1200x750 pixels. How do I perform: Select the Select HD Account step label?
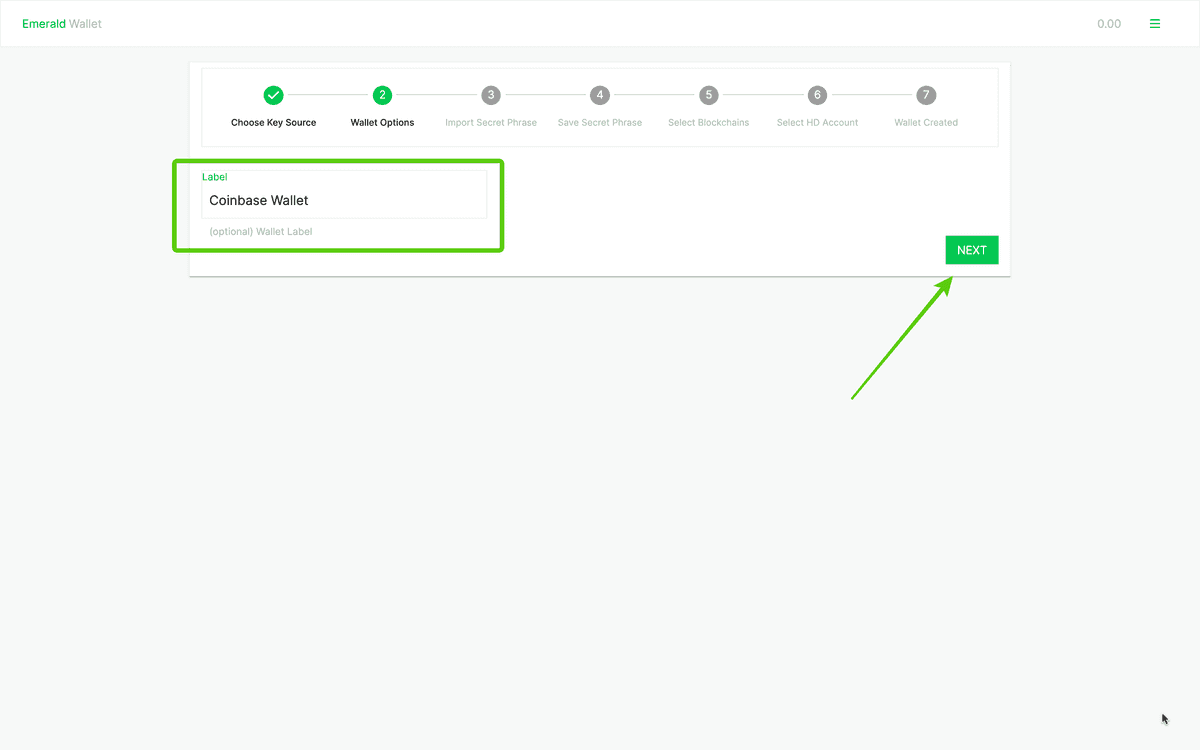pos(817,123)
